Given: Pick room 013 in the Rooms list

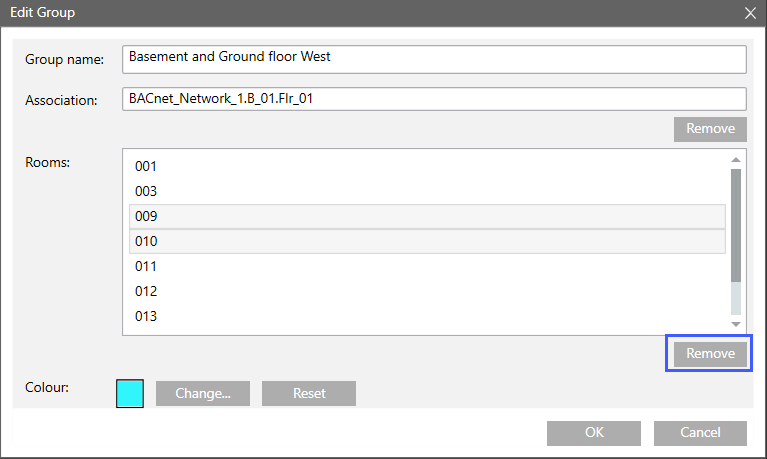Looking at the screenshot, I should 146,317.
